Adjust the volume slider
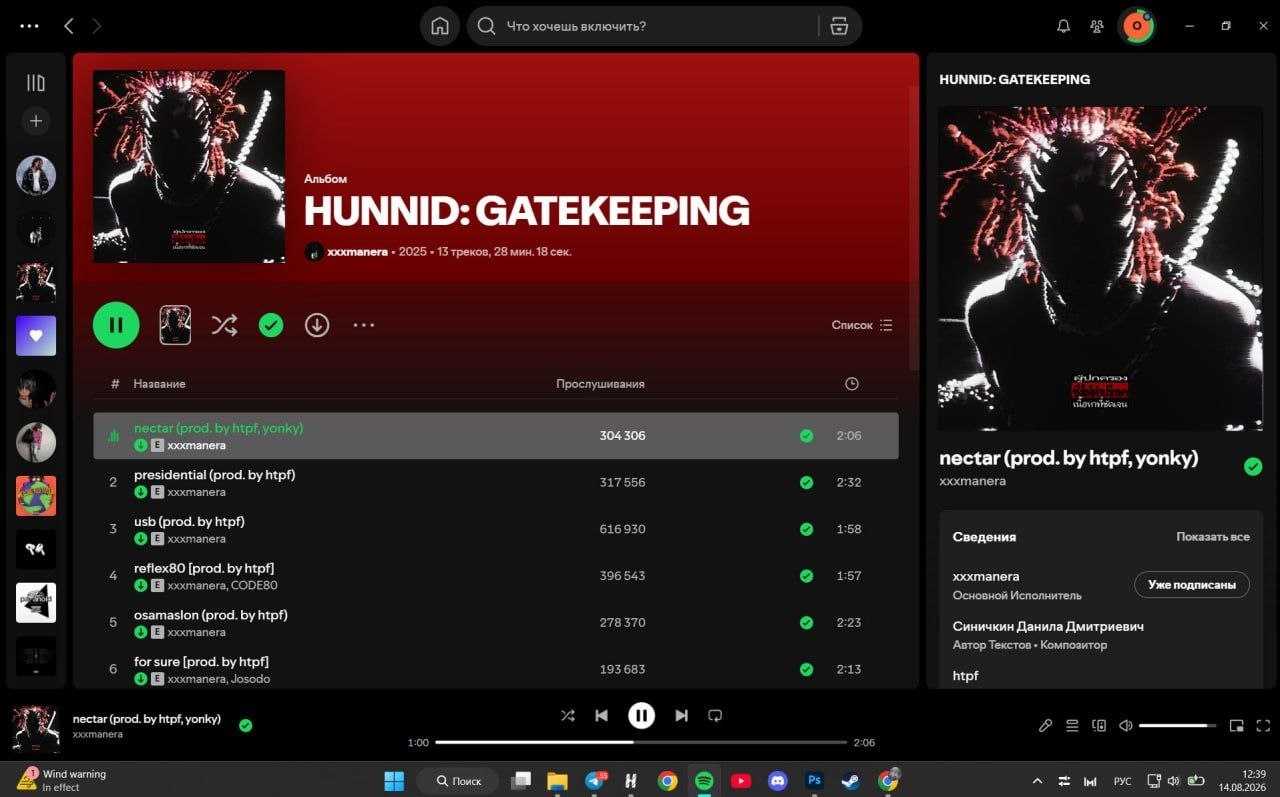The width and height of the screenshot is (1280, 797). point(1177,726)
